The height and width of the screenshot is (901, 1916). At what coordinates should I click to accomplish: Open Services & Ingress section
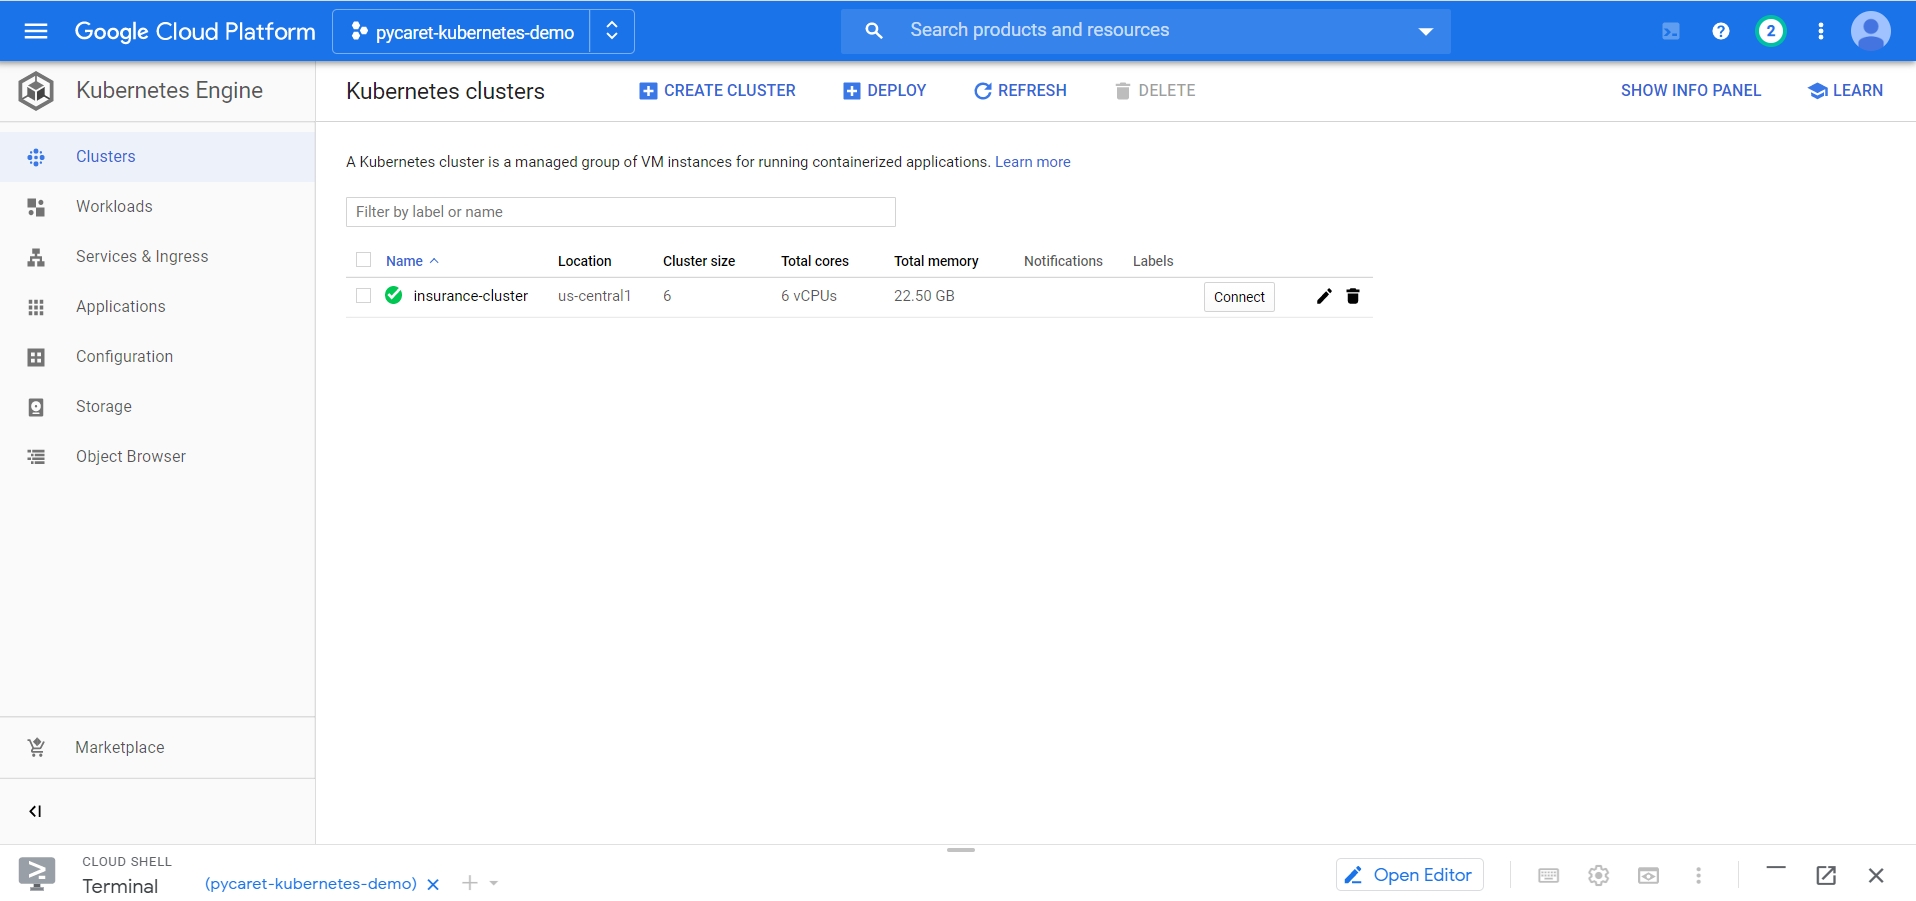pos(142,257)
